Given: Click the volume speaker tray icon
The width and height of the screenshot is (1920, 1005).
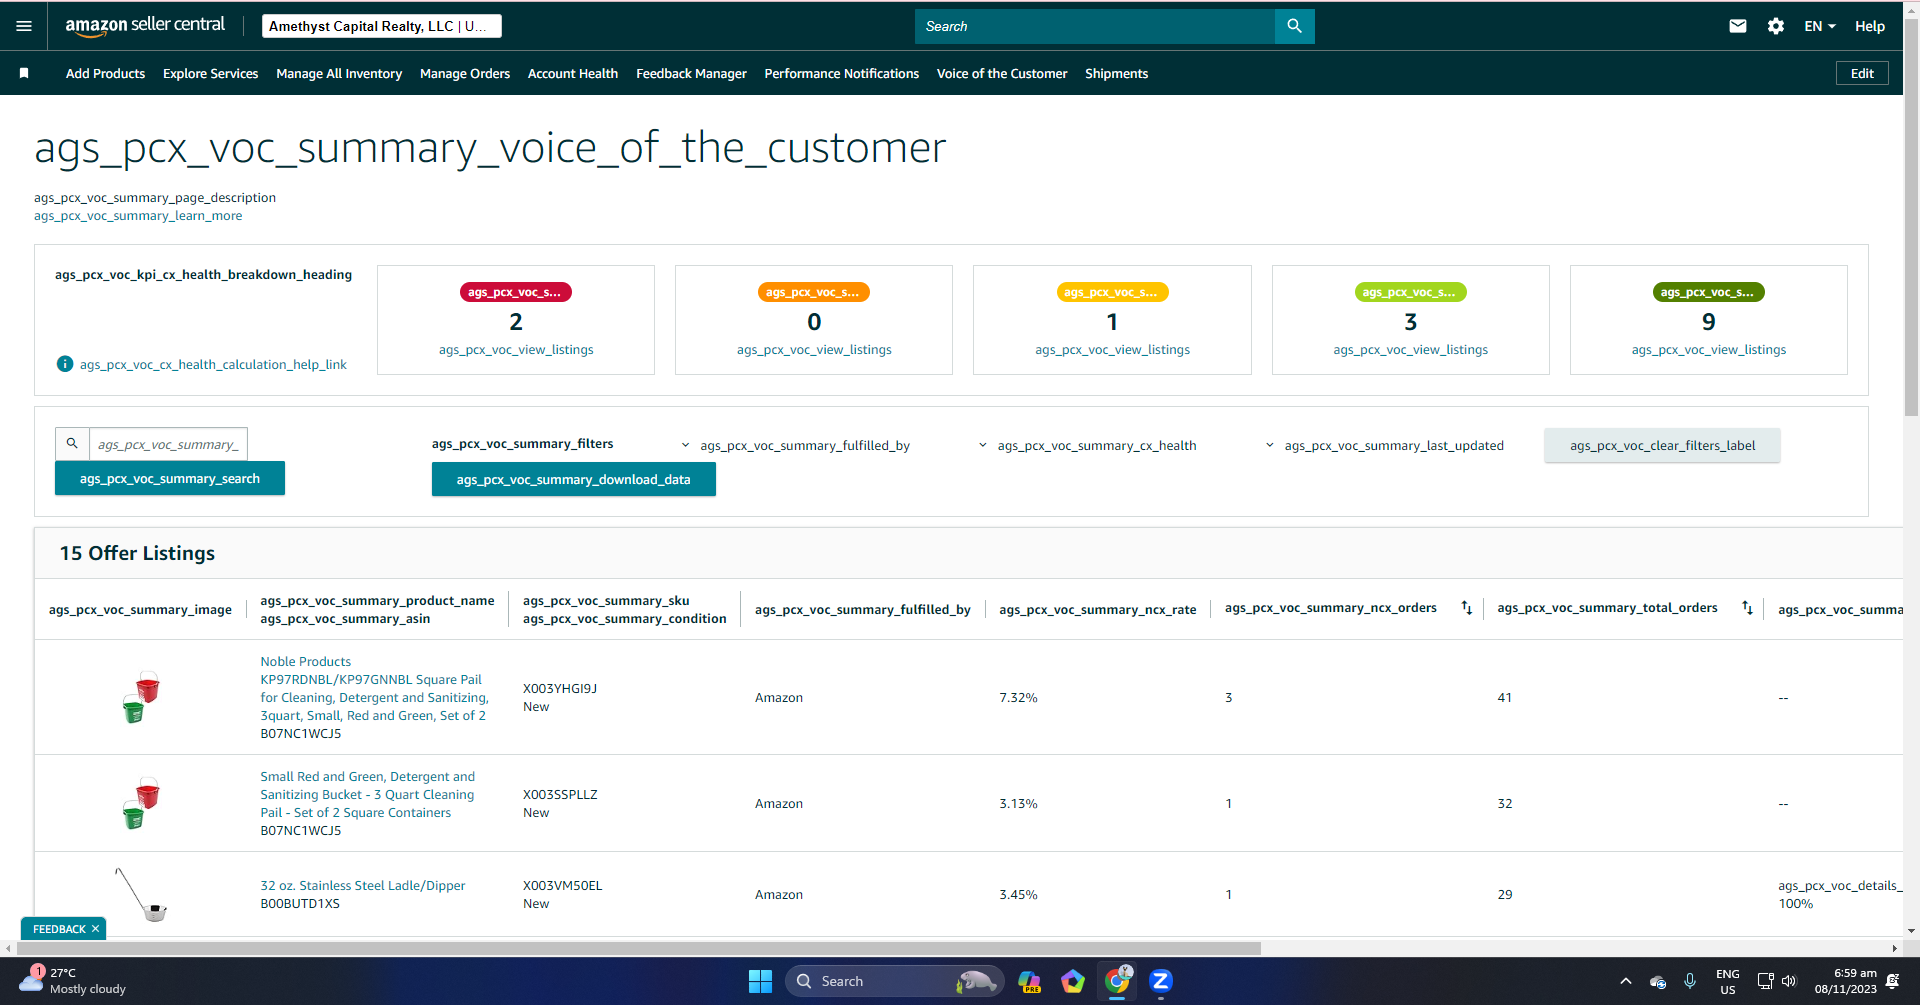Looking at the screenshot, I should click(1789, 981).
